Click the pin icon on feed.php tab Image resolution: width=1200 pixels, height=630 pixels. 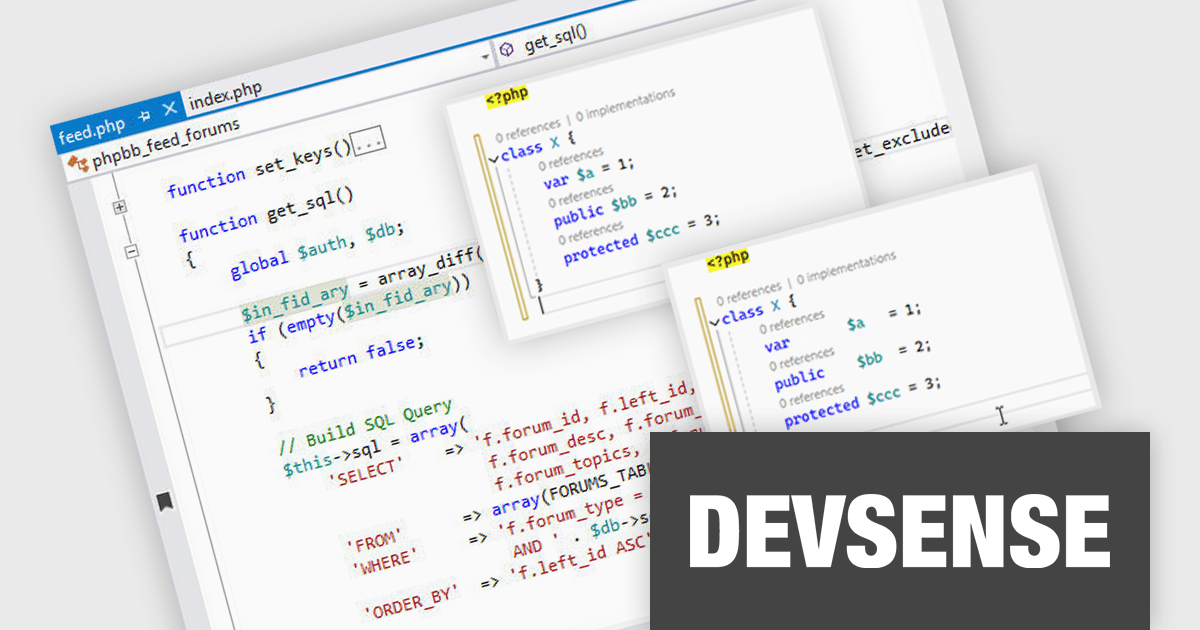click(143, 115)
